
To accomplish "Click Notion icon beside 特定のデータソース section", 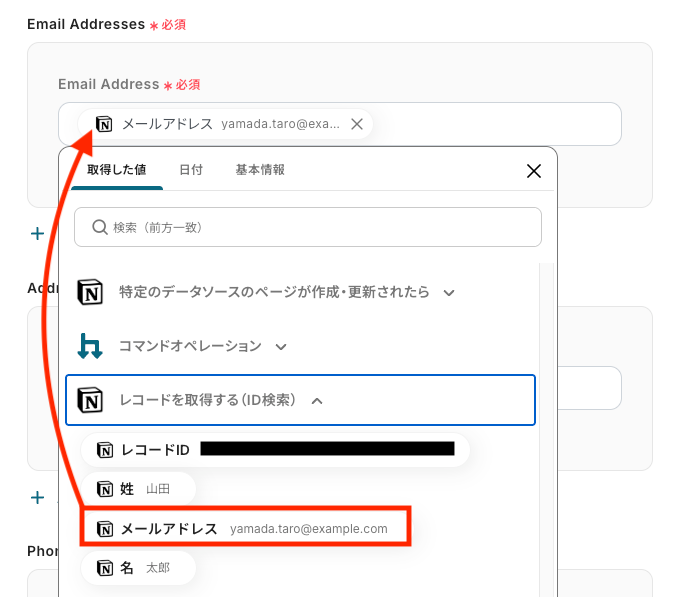I will (x=90, y=292).
